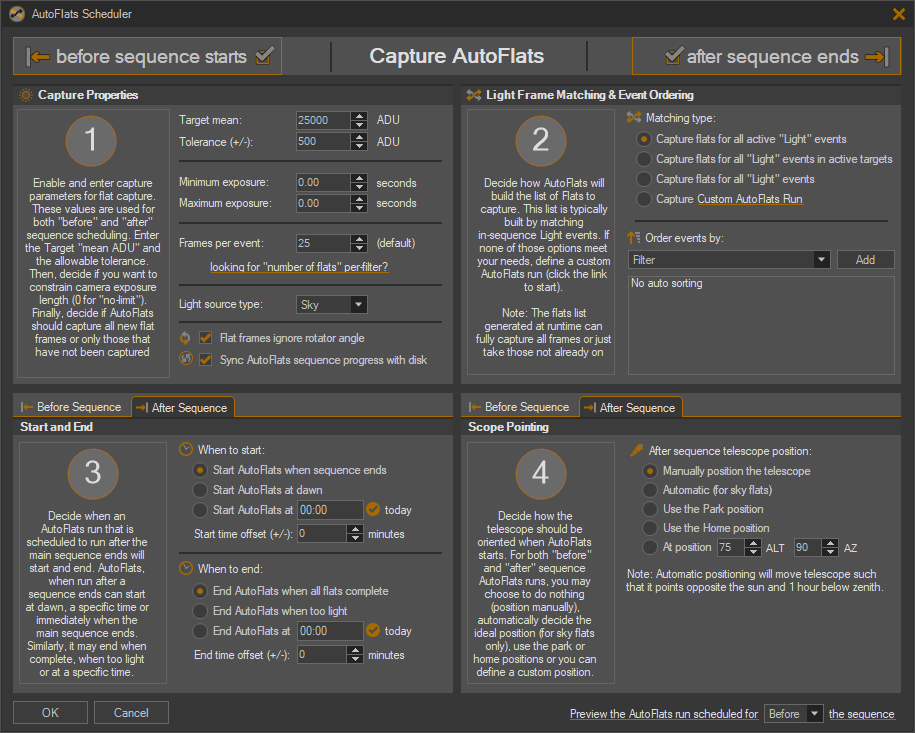Viewport: 915px width, 733px height.
Task: Click the step 2 circle badge
Action: pos(540,141)
